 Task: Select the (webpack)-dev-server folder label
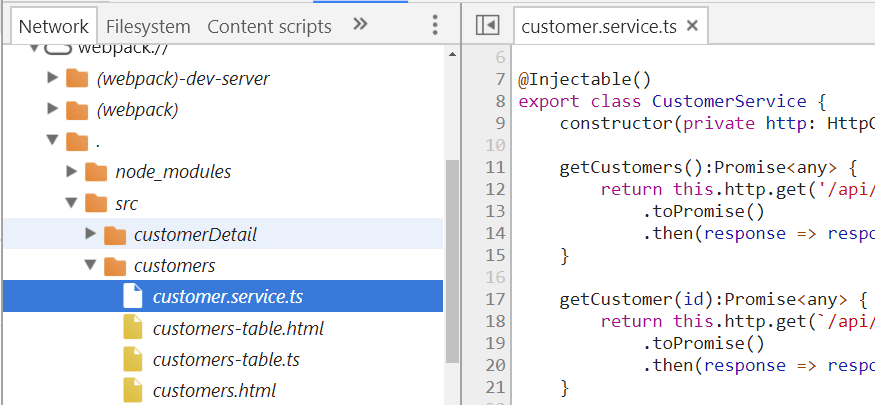pos(183,79)
